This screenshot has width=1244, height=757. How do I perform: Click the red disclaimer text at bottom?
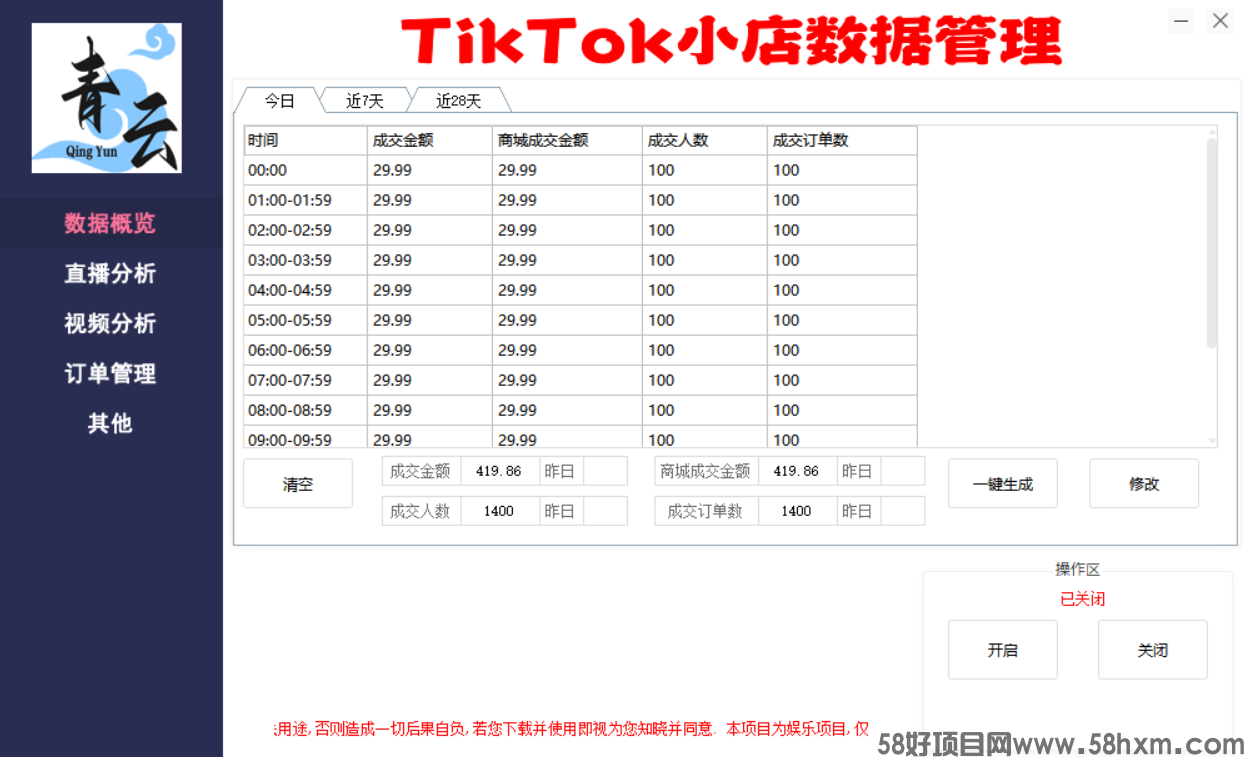tap(571, 729)
